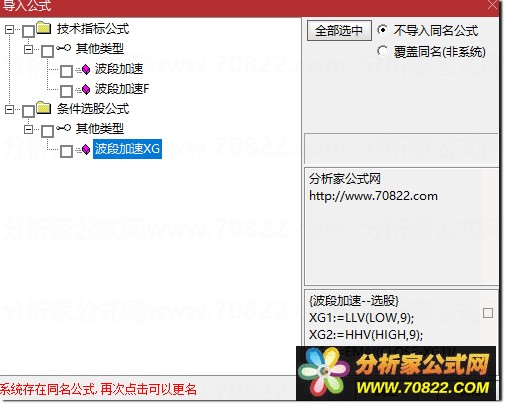Screen dimensions: 506x404
Task: Collapse the 技术指标公式 tree node
Action: pyautogui.click(x=9, y=29)
